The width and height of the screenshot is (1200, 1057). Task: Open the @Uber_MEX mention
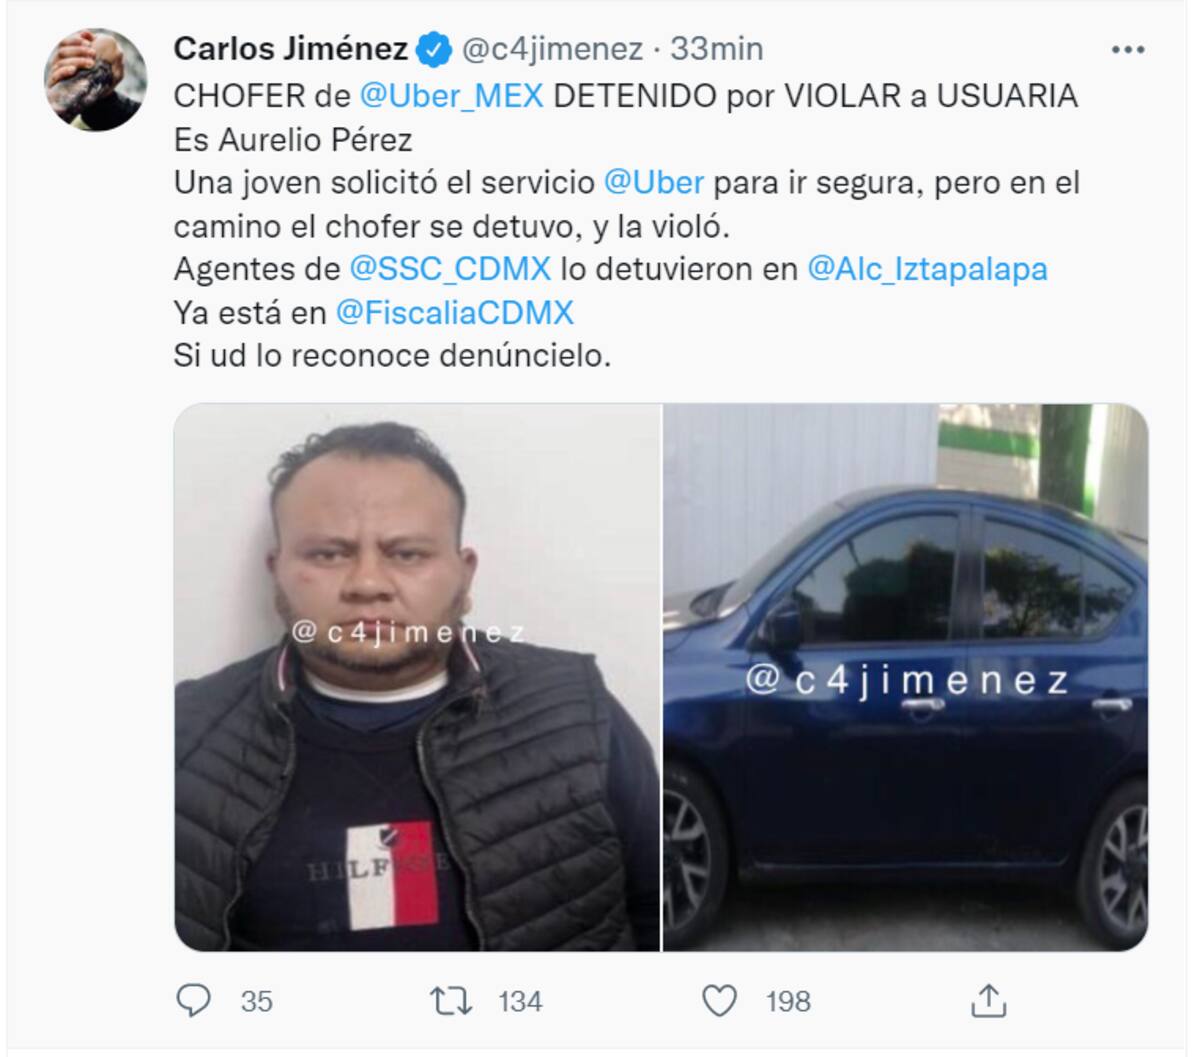coord(451,96)
